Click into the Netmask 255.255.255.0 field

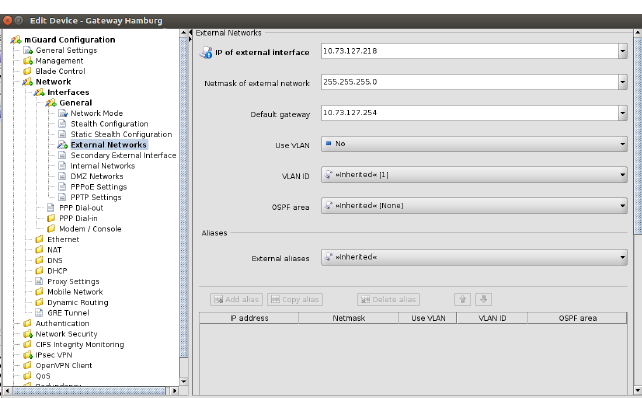click(x=470, y=82)
